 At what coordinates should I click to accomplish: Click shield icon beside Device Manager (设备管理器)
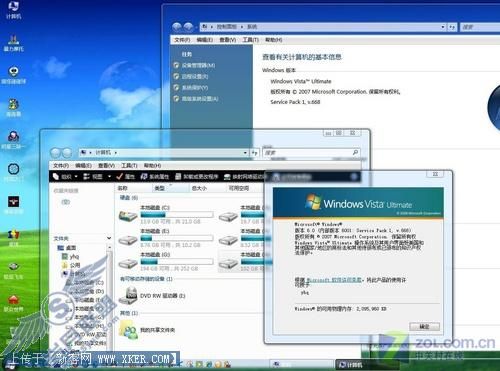coord(177,65)
